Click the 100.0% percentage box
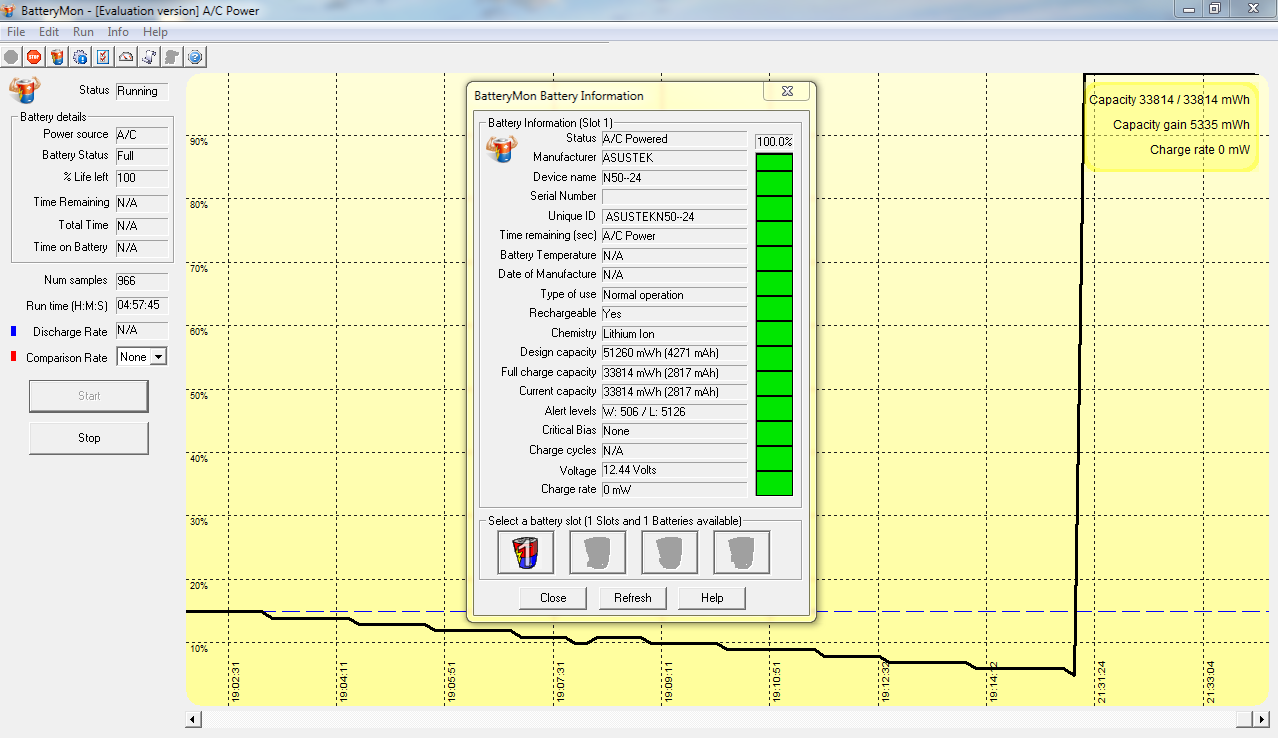Image resolution: width=1278 pixels, height=738 pixels. point(774,142)
